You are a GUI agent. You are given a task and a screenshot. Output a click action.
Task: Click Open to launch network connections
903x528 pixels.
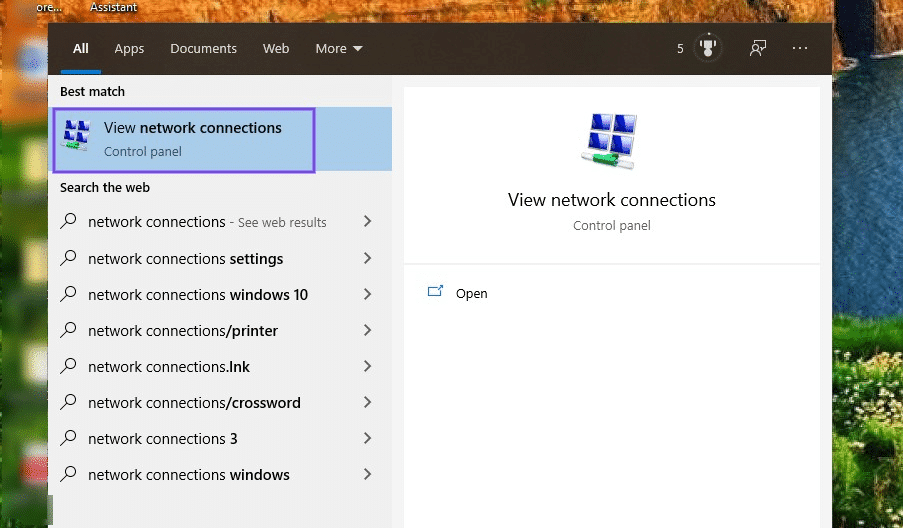pyautogui.click(x=471, y=293)
